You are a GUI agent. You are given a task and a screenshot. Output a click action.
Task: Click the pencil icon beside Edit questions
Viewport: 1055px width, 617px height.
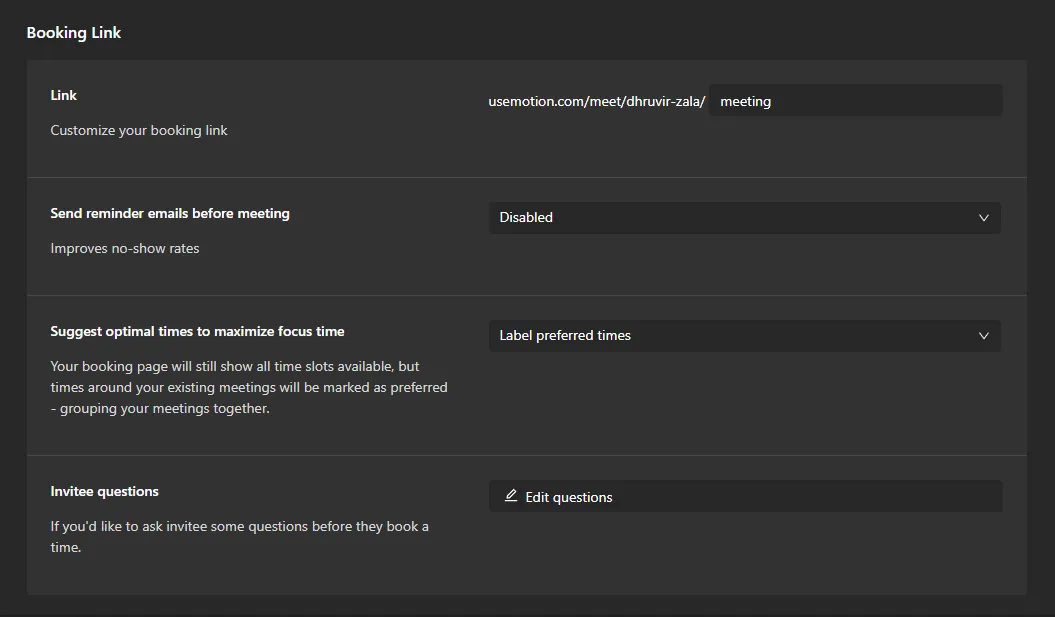tap(511, 496)
